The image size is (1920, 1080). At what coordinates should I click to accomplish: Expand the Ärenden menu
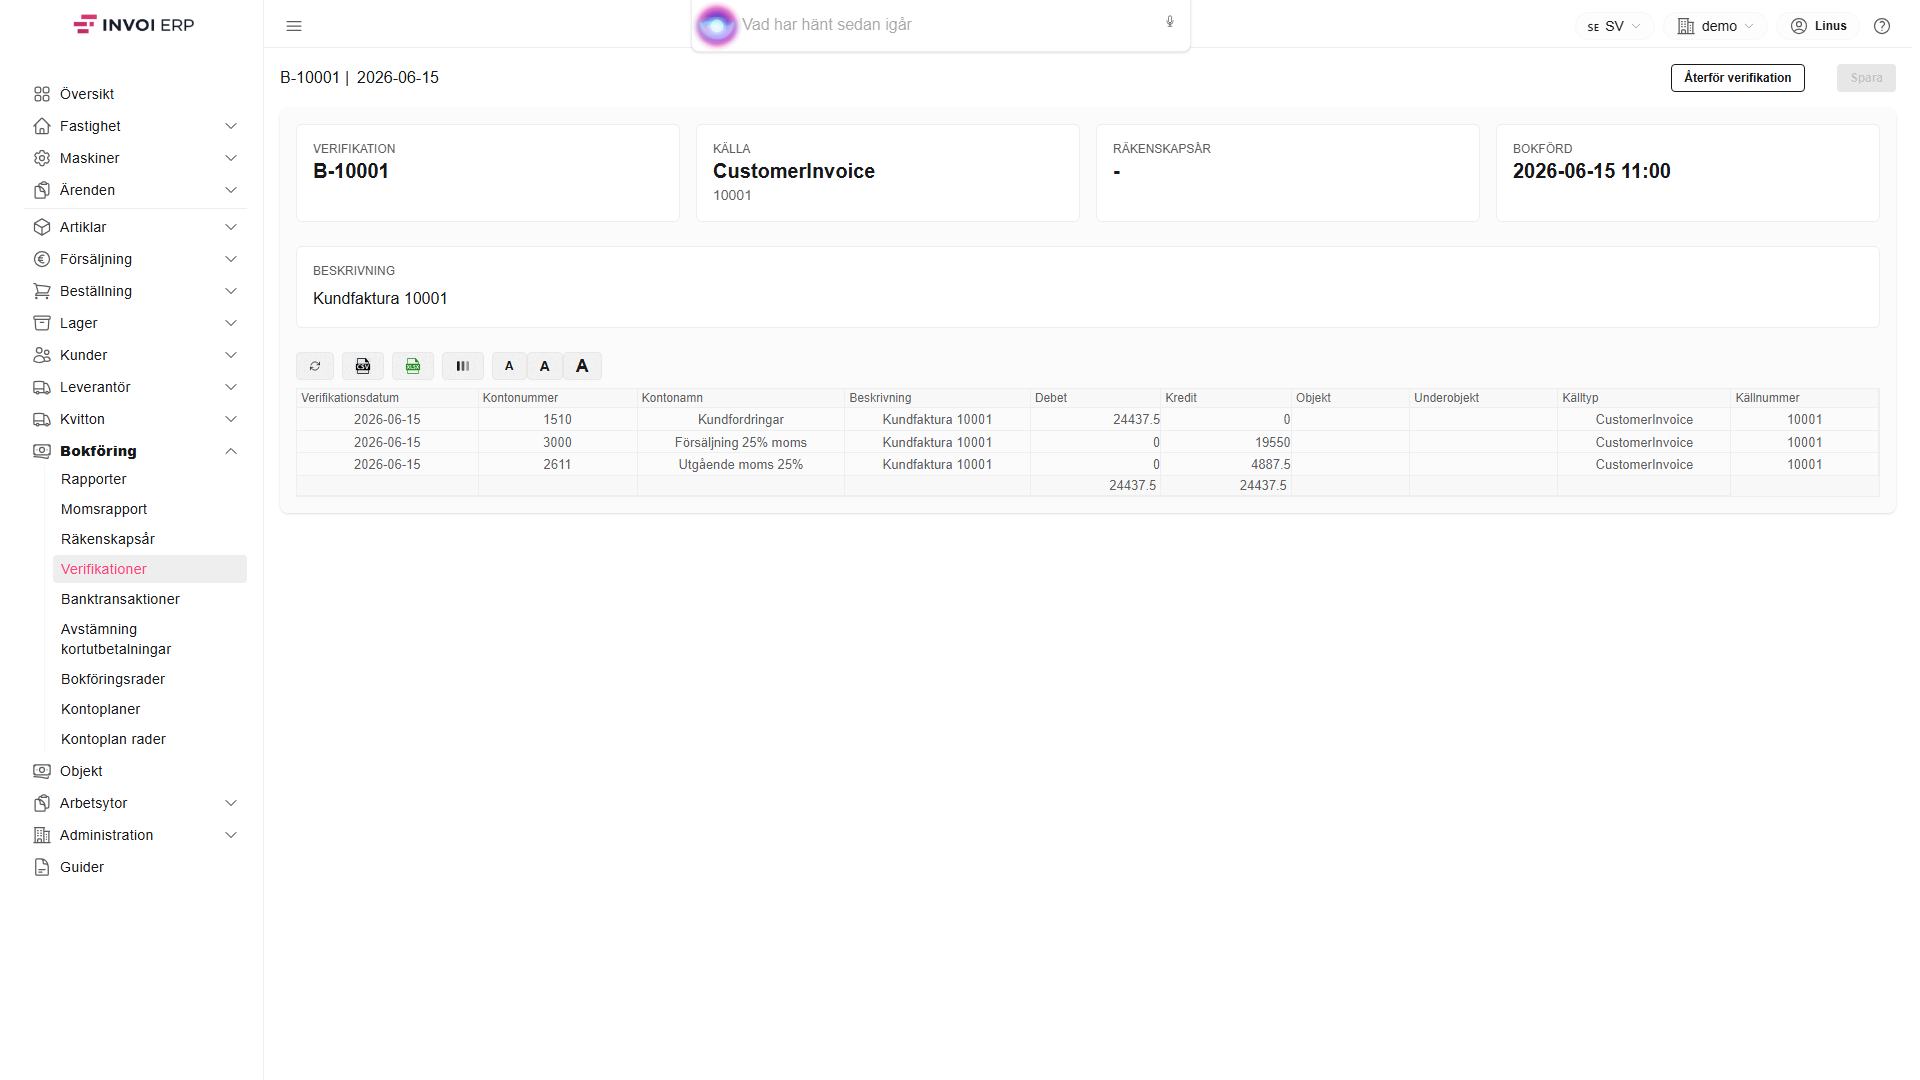(135, 190)
